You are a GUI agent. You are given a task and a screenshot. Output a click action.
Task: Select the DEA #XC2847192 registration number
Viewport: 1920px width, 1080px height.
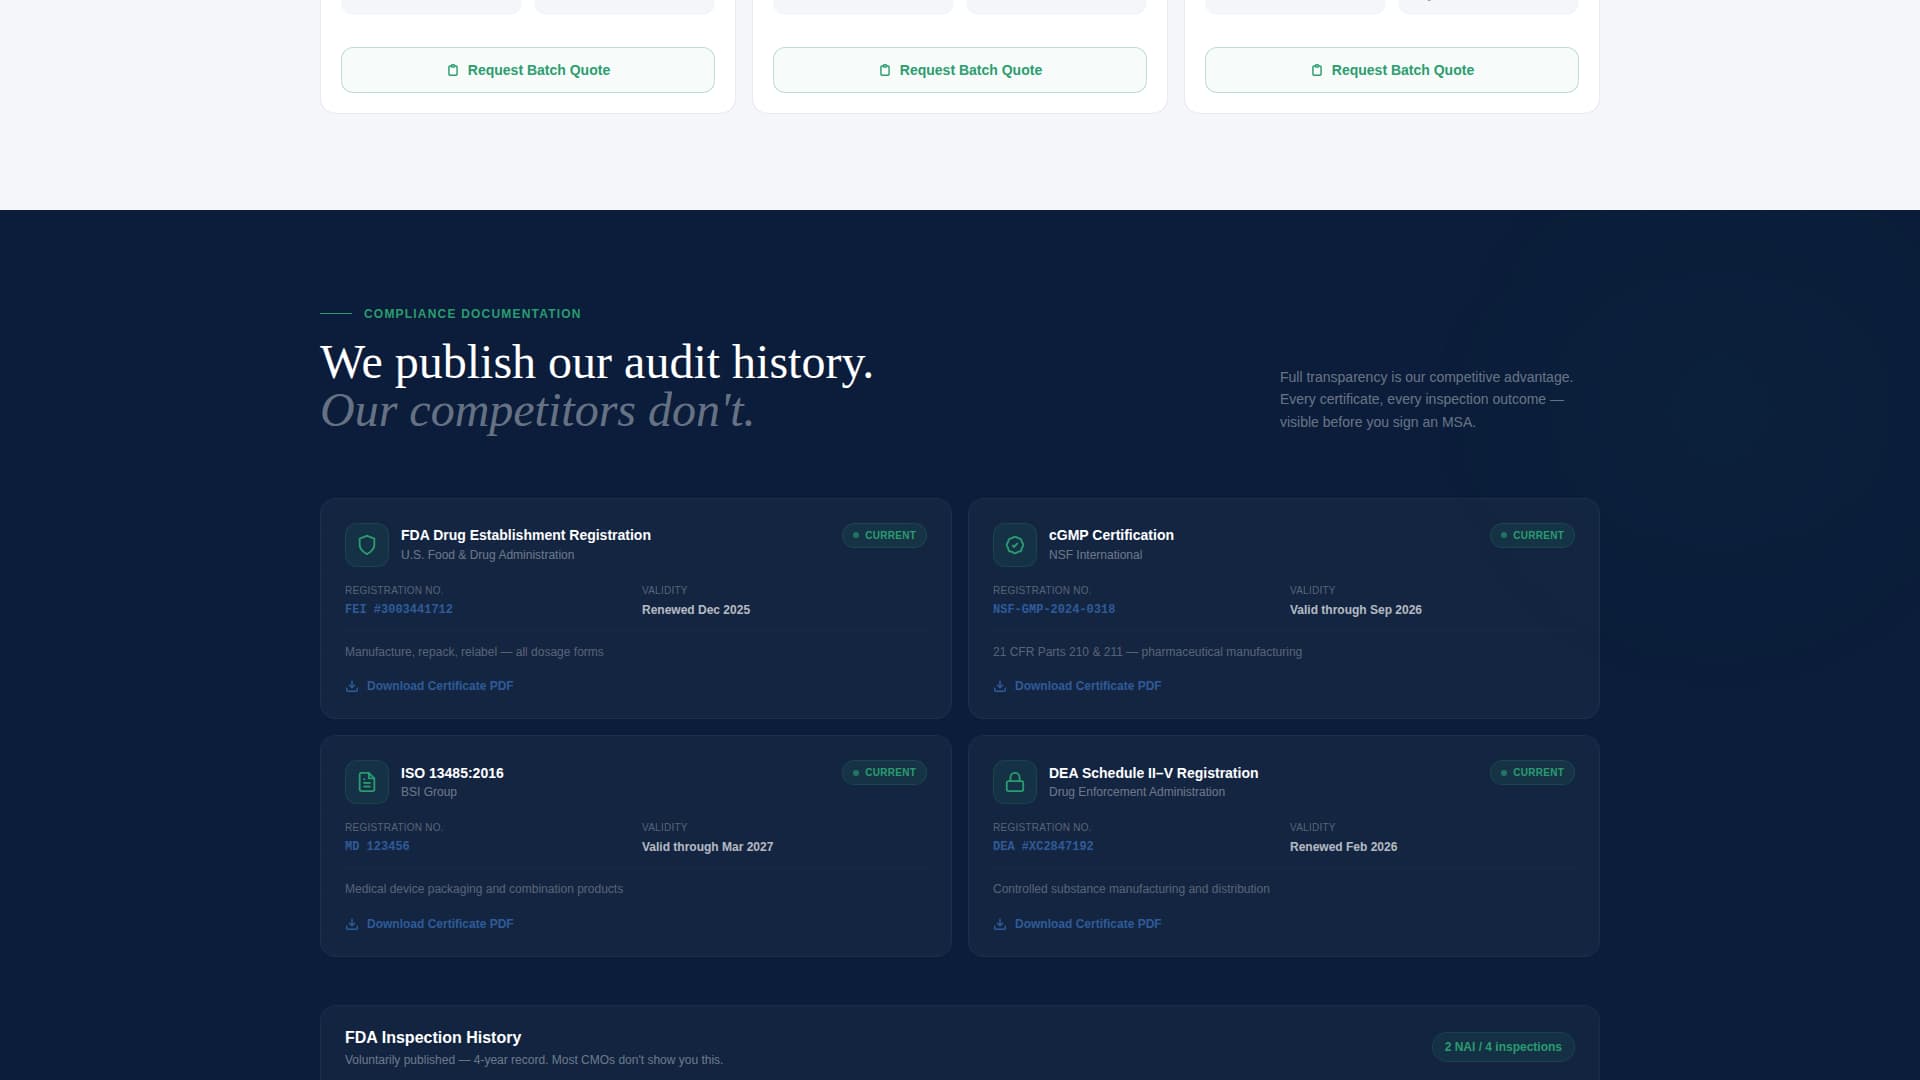(x=1043, y=845)
